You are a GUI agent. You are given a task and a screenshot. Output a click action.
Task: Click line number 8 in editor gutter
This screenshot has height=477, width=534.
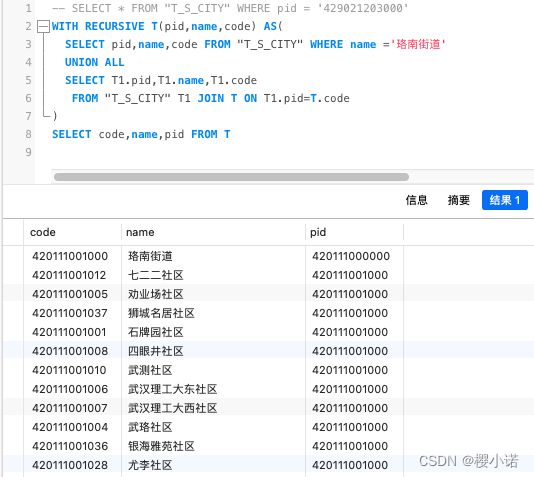coord(29,134)
